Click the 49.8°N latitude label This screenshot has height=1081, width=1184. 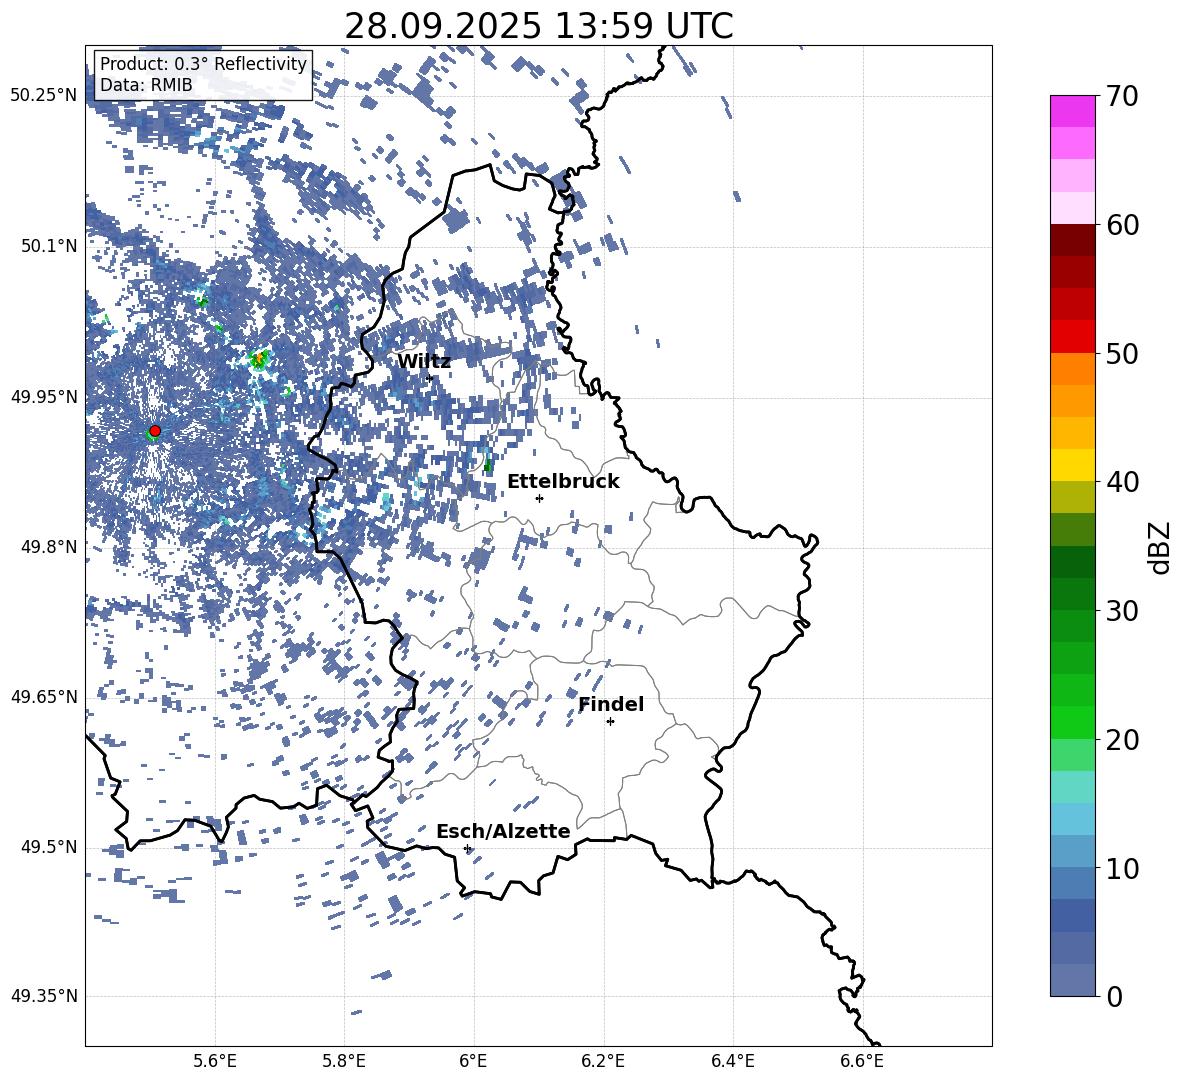48,547
